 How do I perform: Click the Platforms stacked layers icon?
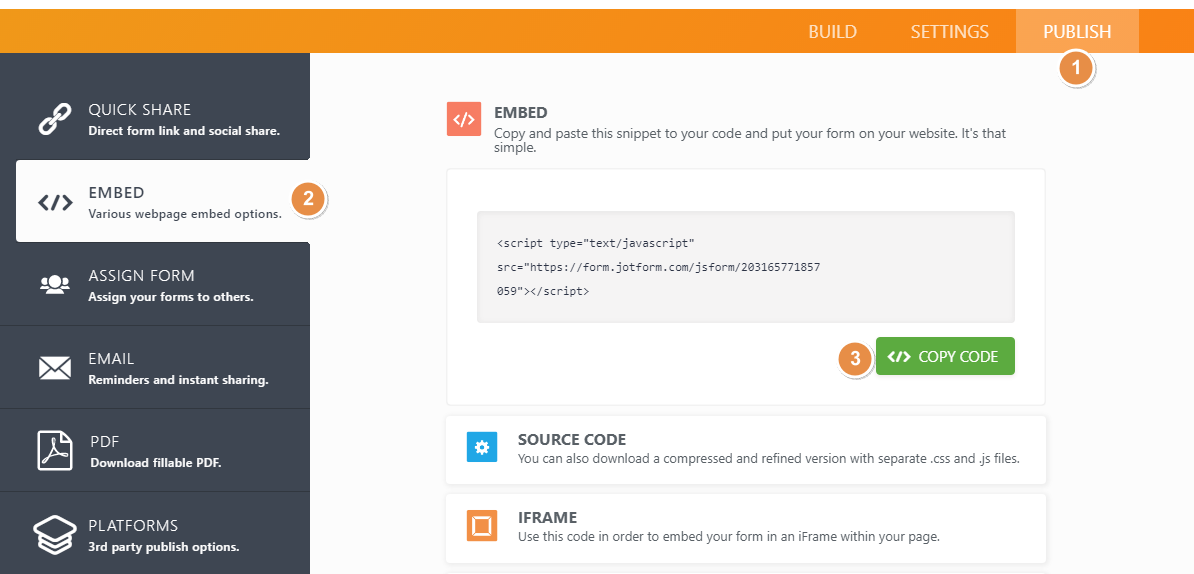coord(54,535)
